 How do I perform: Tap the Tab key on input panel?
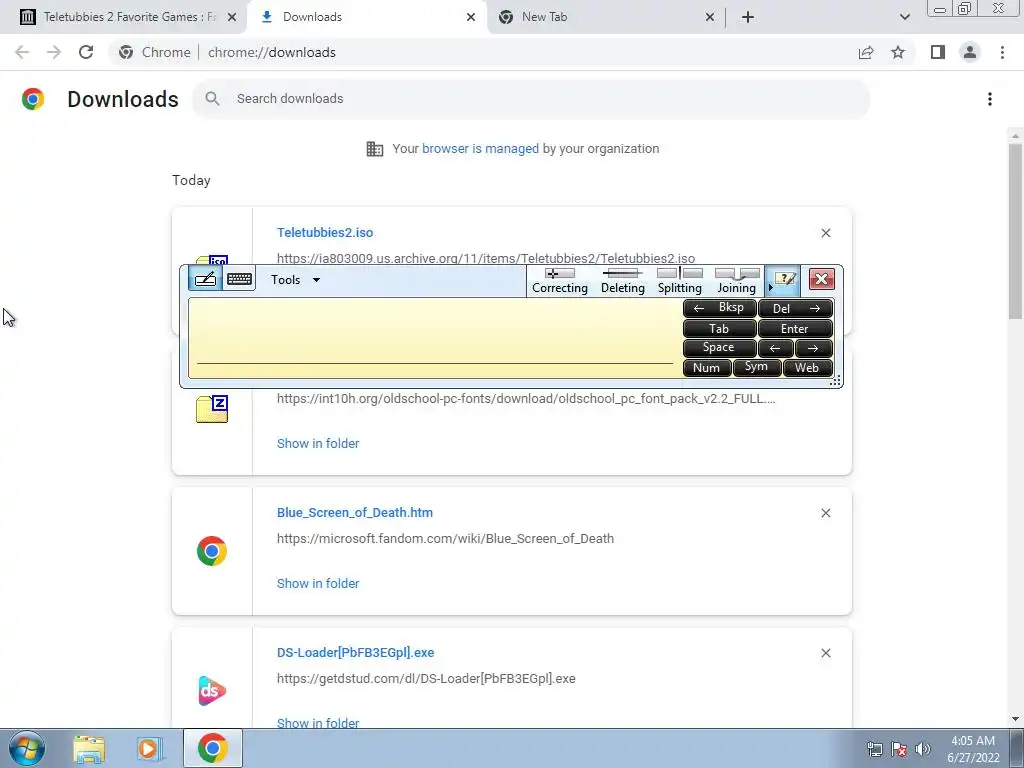[x=719, y=328]
